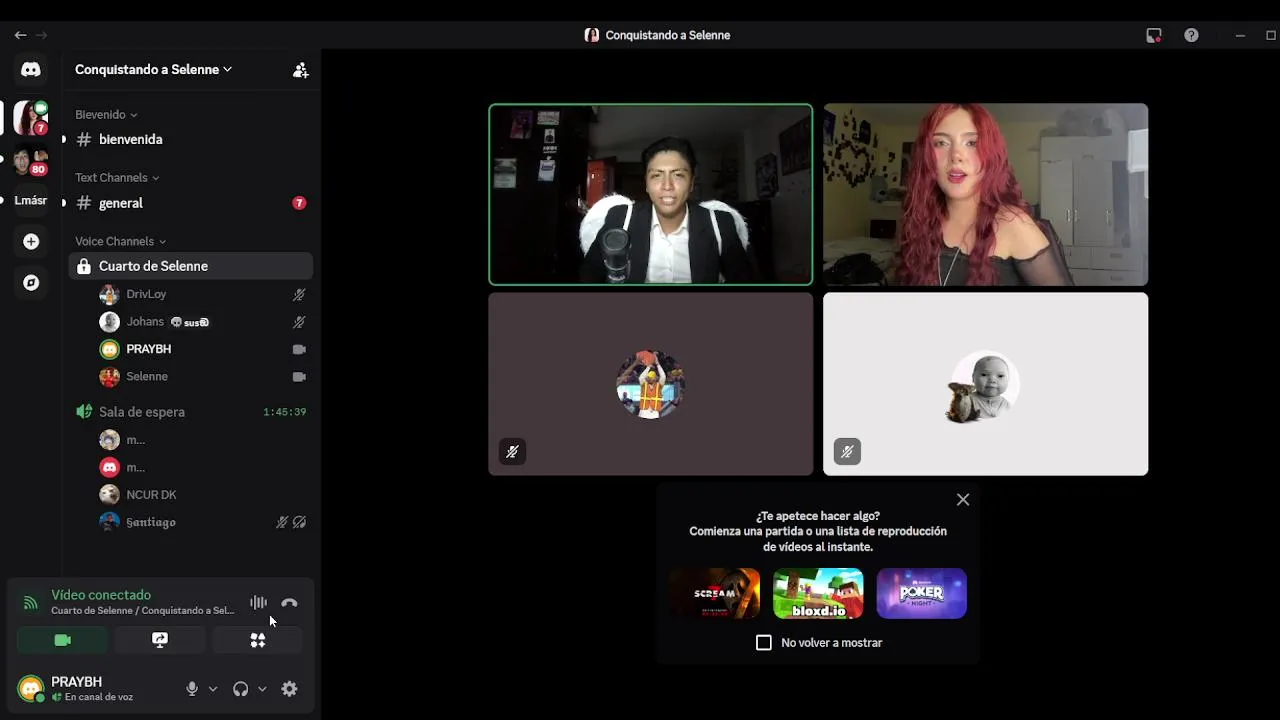The image size is (1280, 720).
Task: Select Cuarto de Selenne voice channel
Action: (190, 267)
